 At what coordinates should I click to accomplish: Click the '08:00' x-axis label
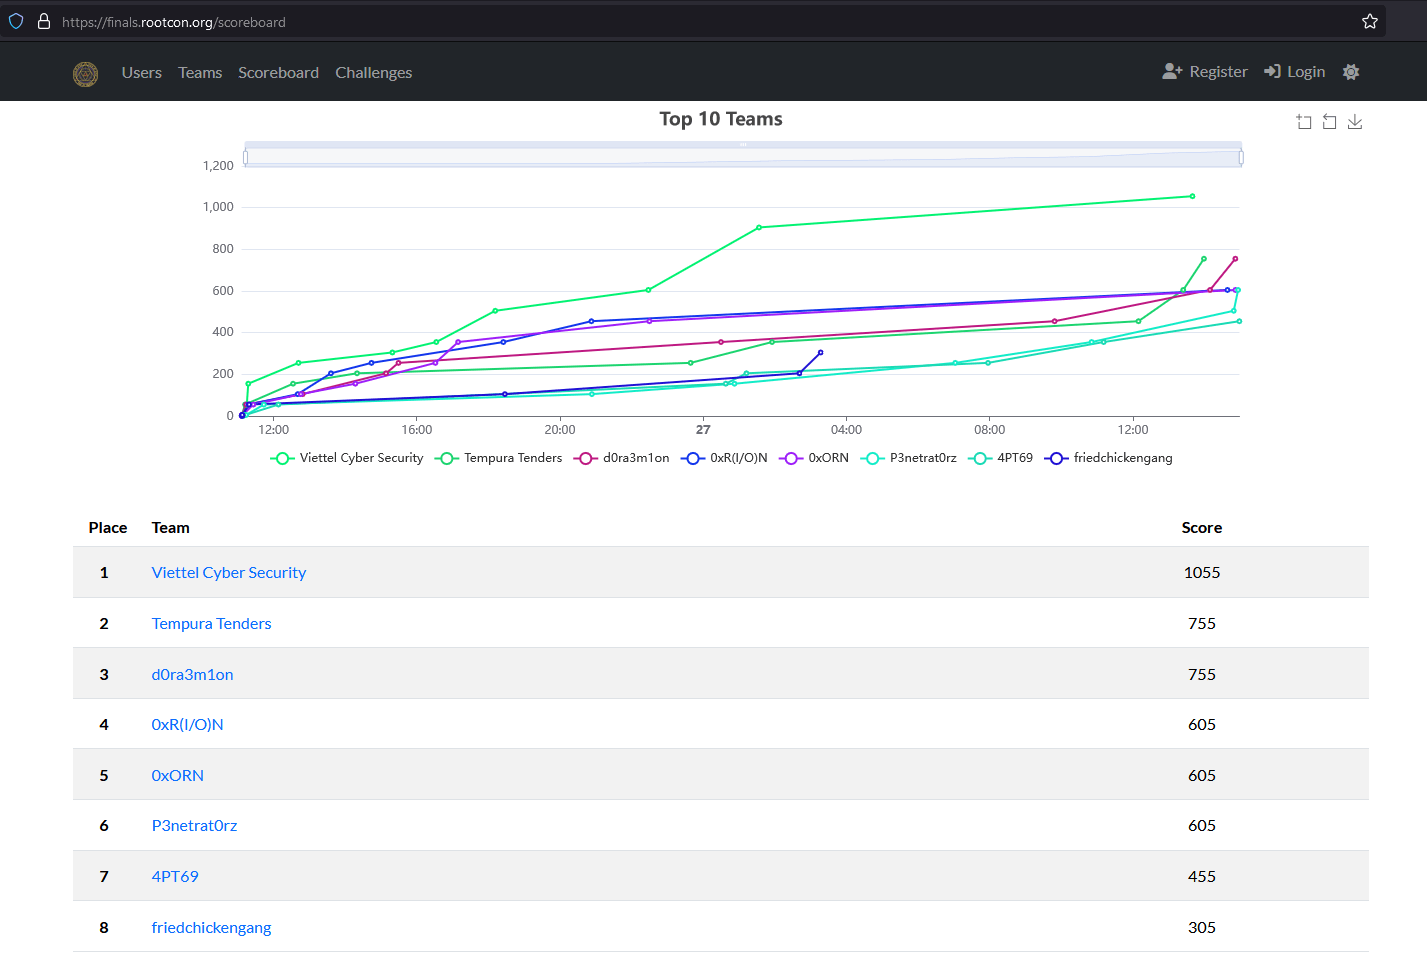[990, 430]
